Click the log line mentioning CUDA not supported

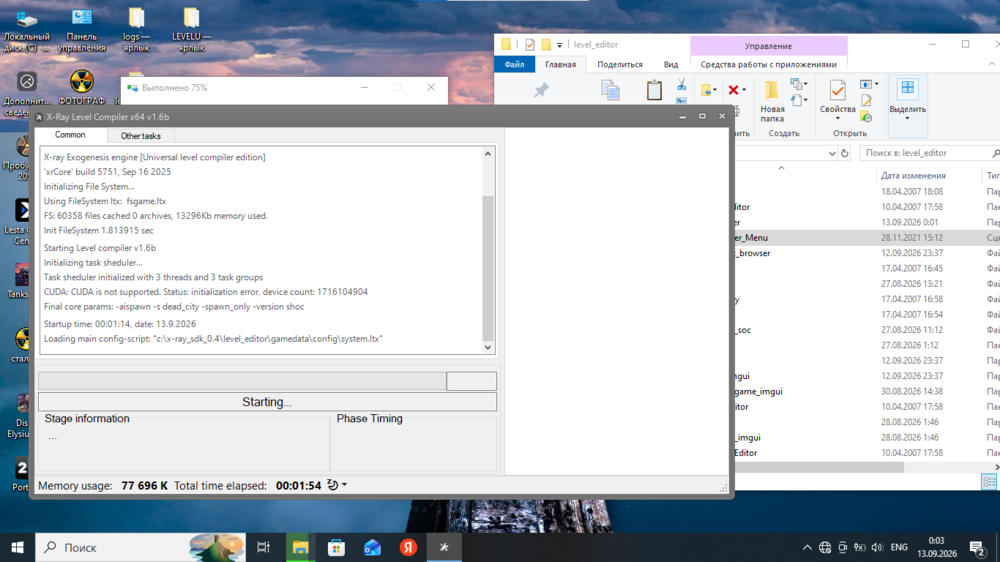coord(206,292)
